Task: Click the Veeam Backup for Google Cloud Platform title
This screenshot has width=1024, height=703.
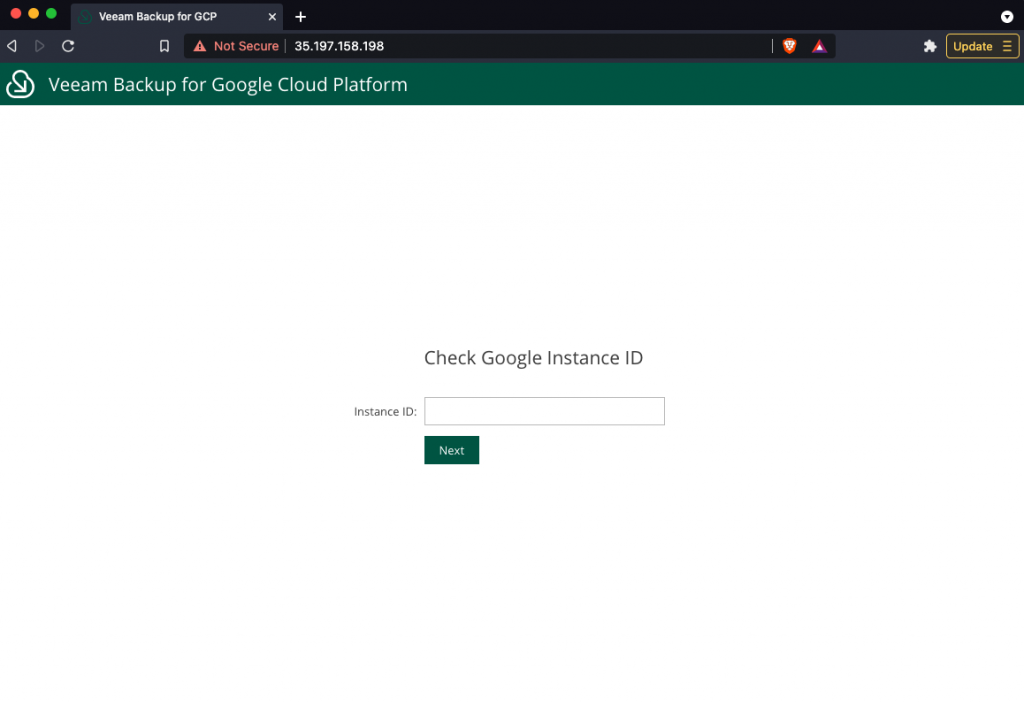Action: [x=228, y=84]
